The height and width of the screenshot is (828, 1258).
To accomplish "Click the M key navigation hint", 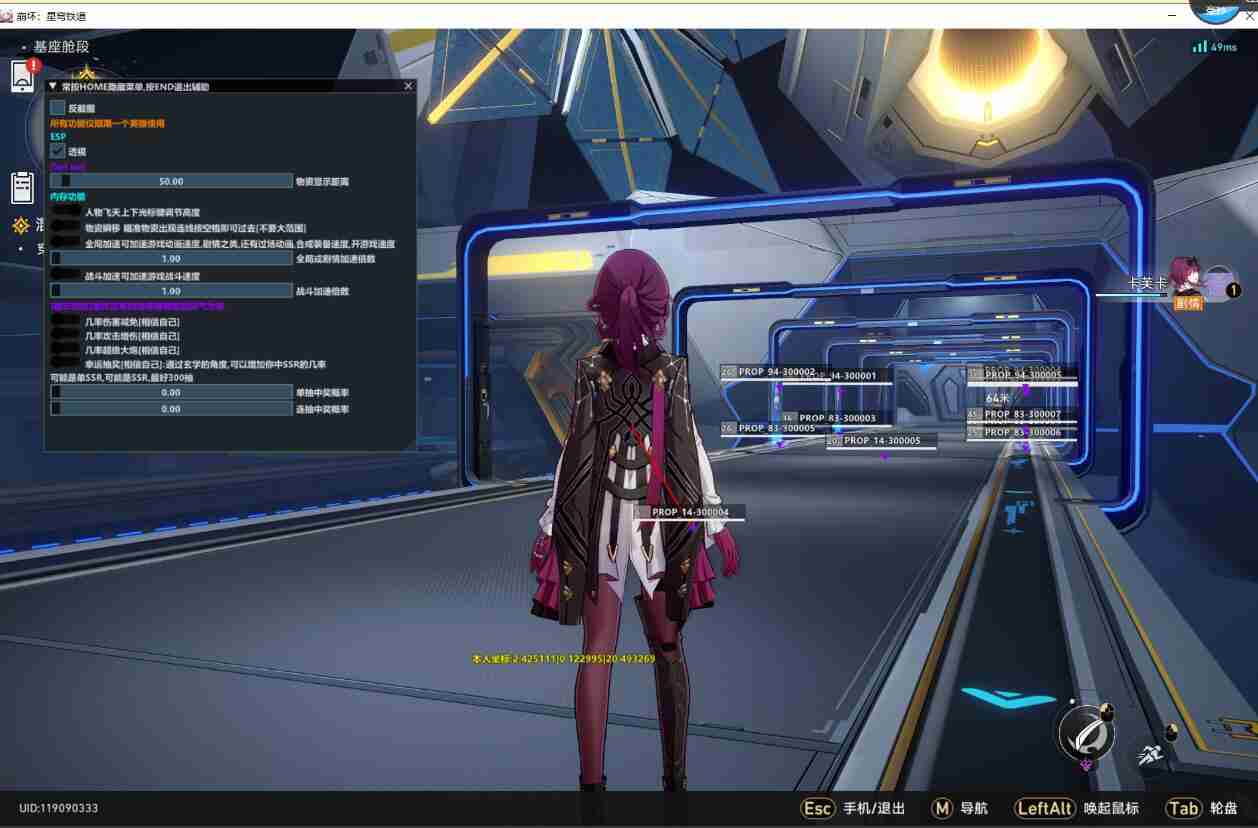I will pyautogui.click(x=942, y=808).
